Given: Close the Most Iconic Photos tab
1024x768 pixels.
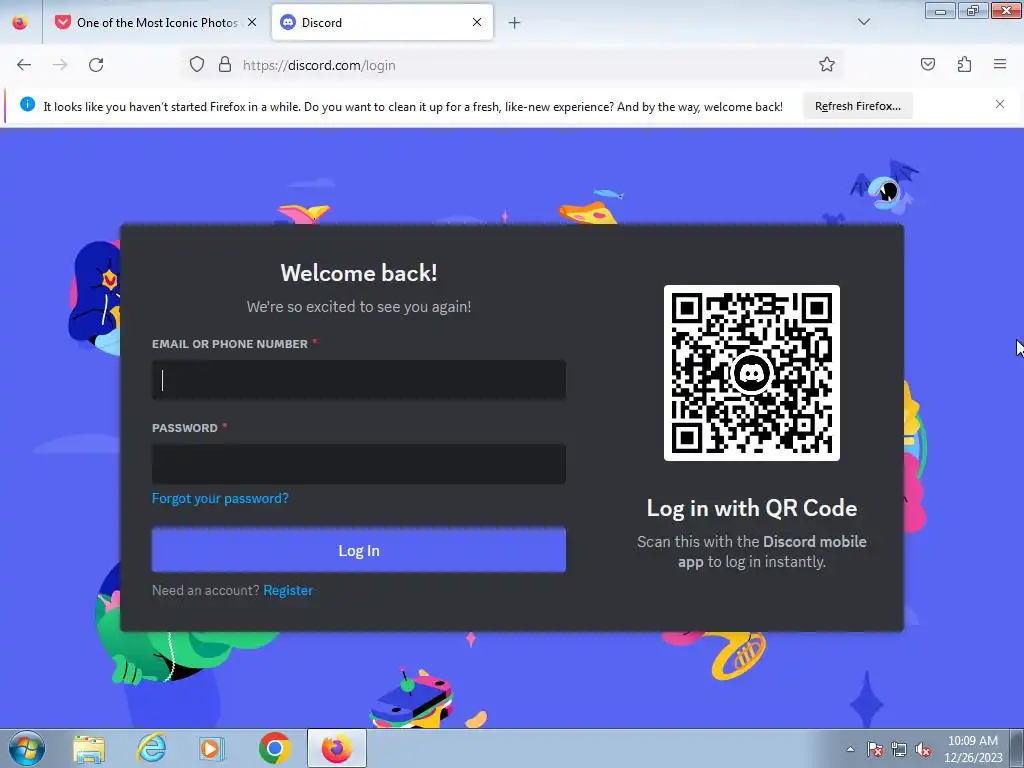Looking at the screenshot, I should (x=252, y=22).
